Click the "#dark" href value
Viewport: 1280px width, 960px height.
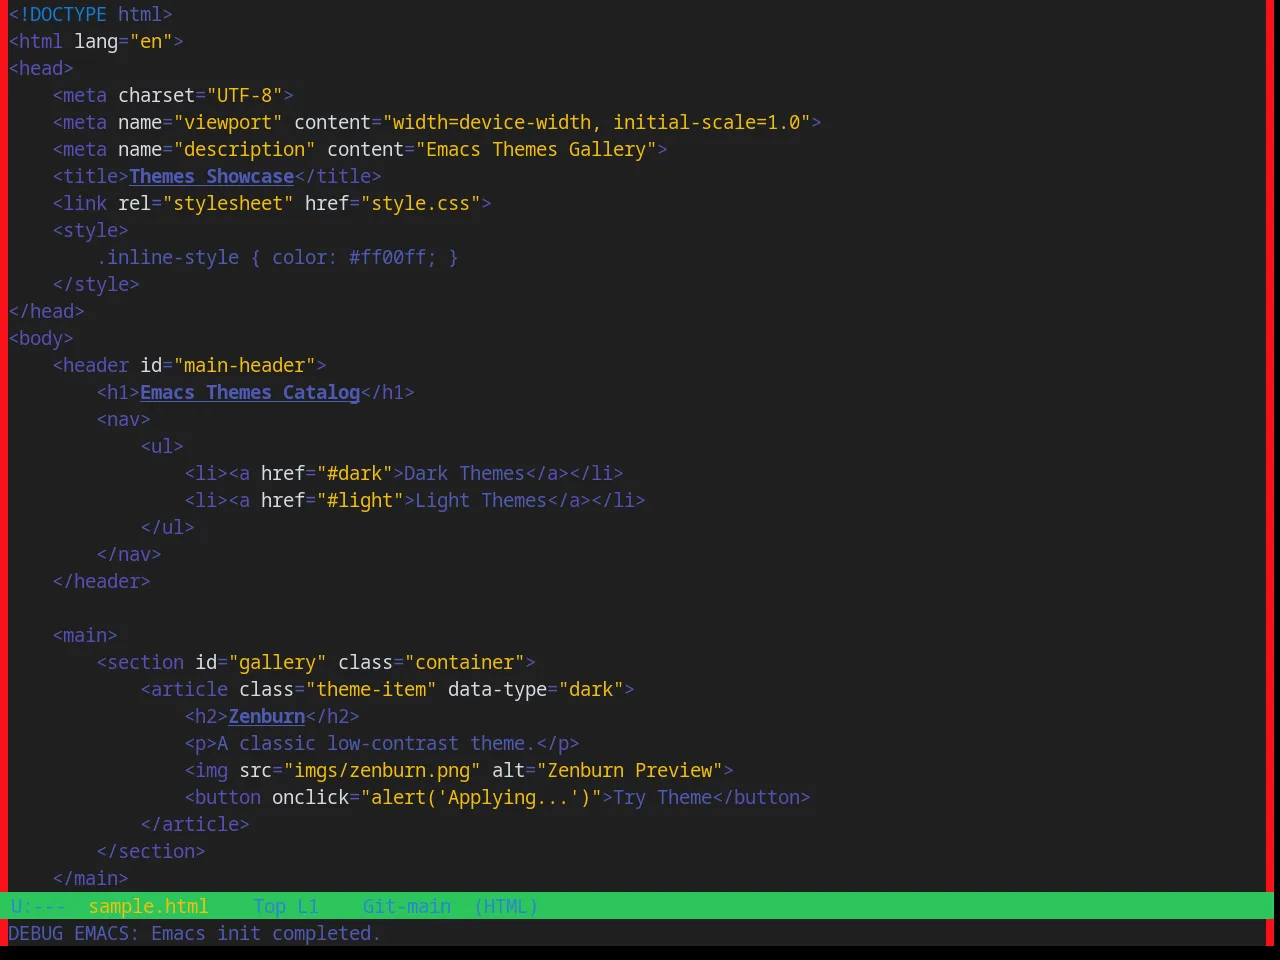(x=354, y=473)
